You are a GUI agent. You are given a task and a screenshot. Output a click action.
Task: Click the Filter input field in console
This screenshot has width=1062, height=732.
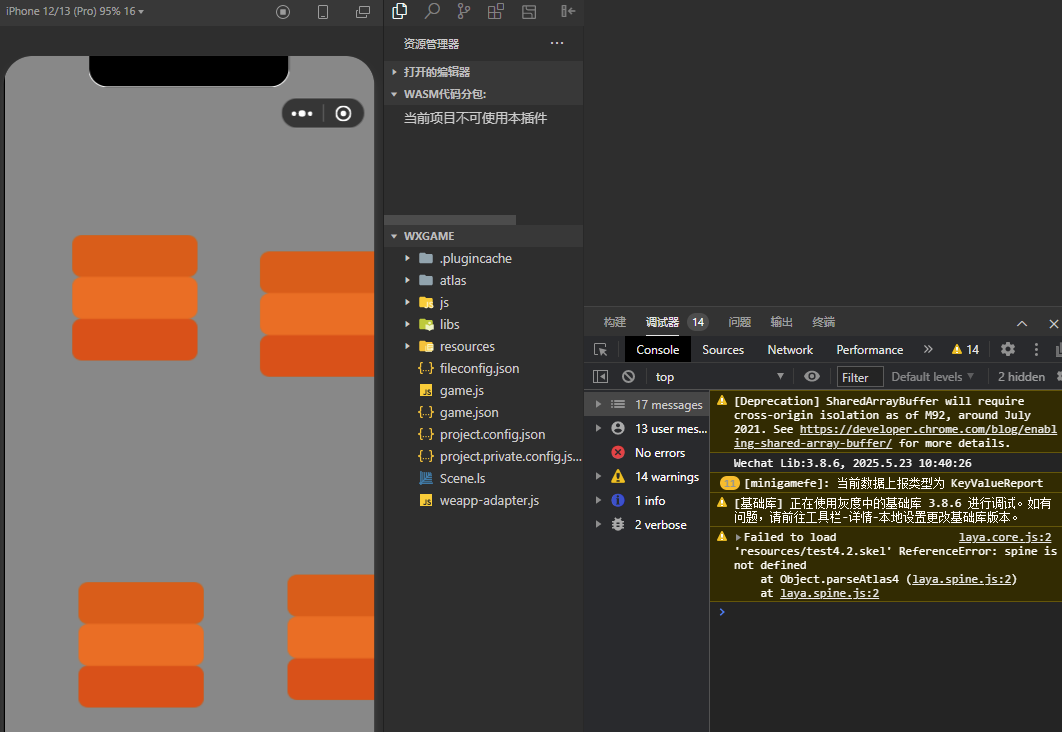pos(861,377)
